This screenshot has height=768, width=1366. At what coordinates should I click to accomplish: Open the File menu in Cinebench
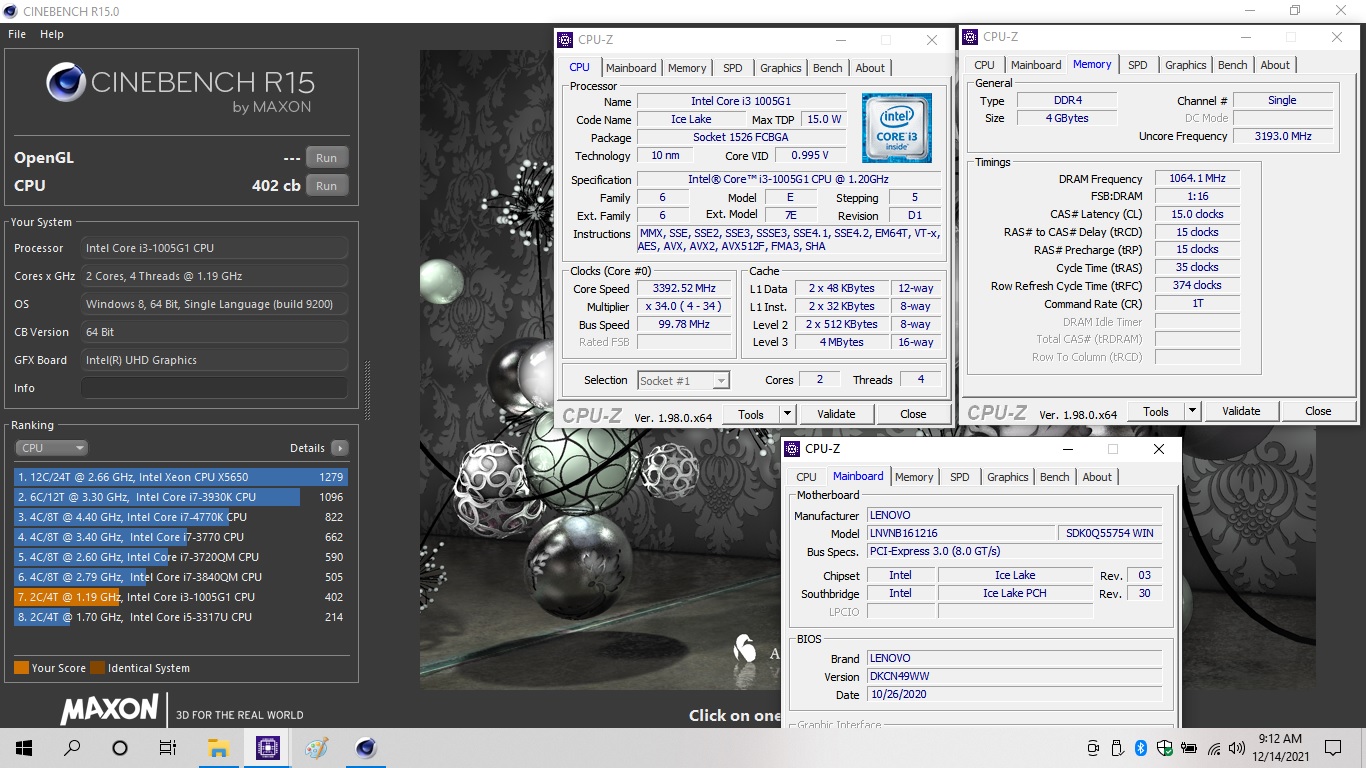pos(17,34)
